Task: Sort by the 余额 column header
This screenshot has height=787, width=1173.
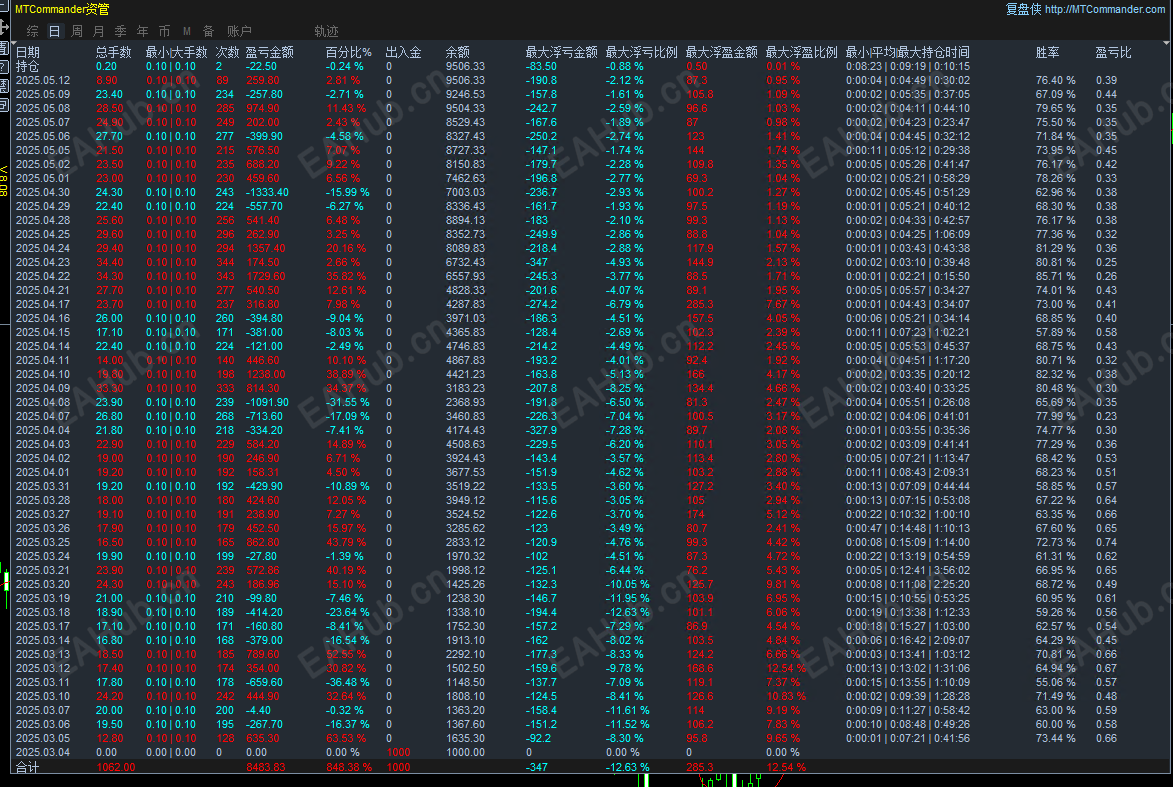Action: 457,52
